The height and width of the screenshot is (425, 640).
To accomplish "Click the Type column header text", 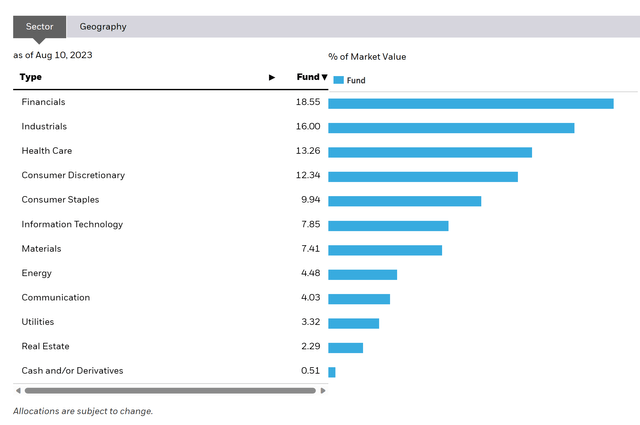I will tap(31, 77).
